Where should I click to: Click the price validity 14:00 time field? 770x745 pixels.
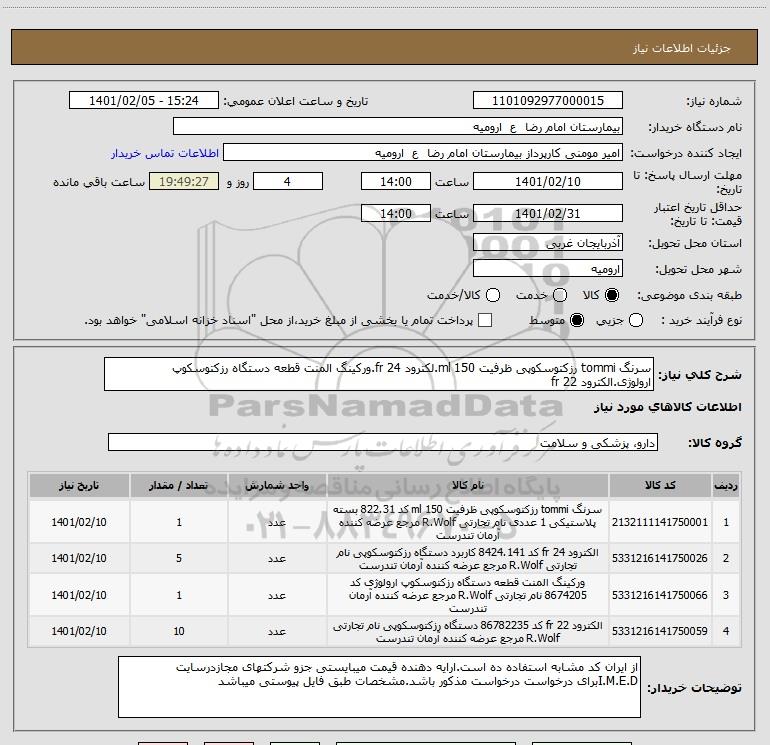pos(396,214)
